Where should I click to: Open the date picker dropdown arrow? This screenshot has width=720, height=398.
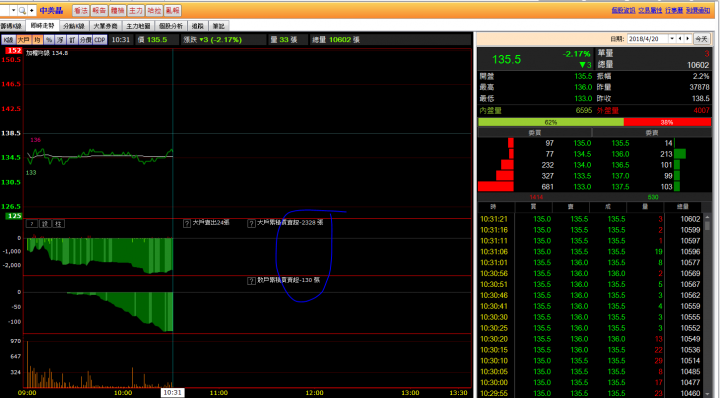click(x=672, y=39)
